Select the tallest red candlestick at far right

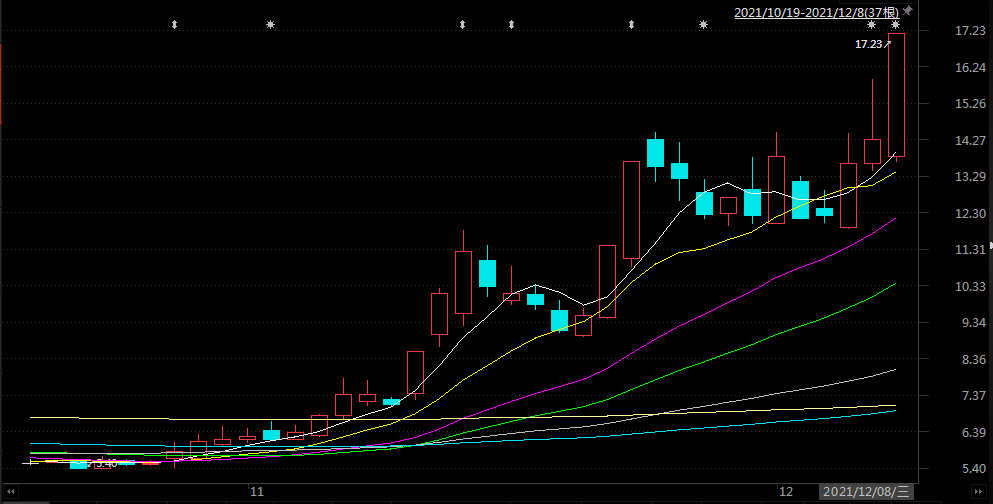pos(896,95)
